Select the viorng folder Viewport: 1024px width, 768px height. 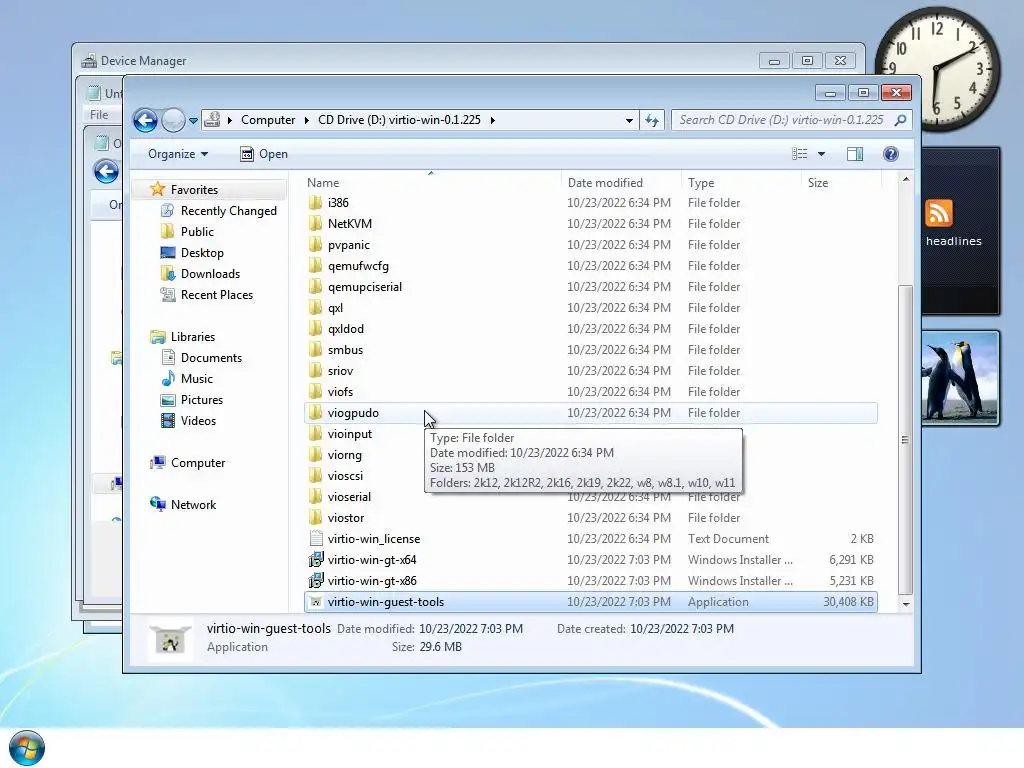point(344,455)
